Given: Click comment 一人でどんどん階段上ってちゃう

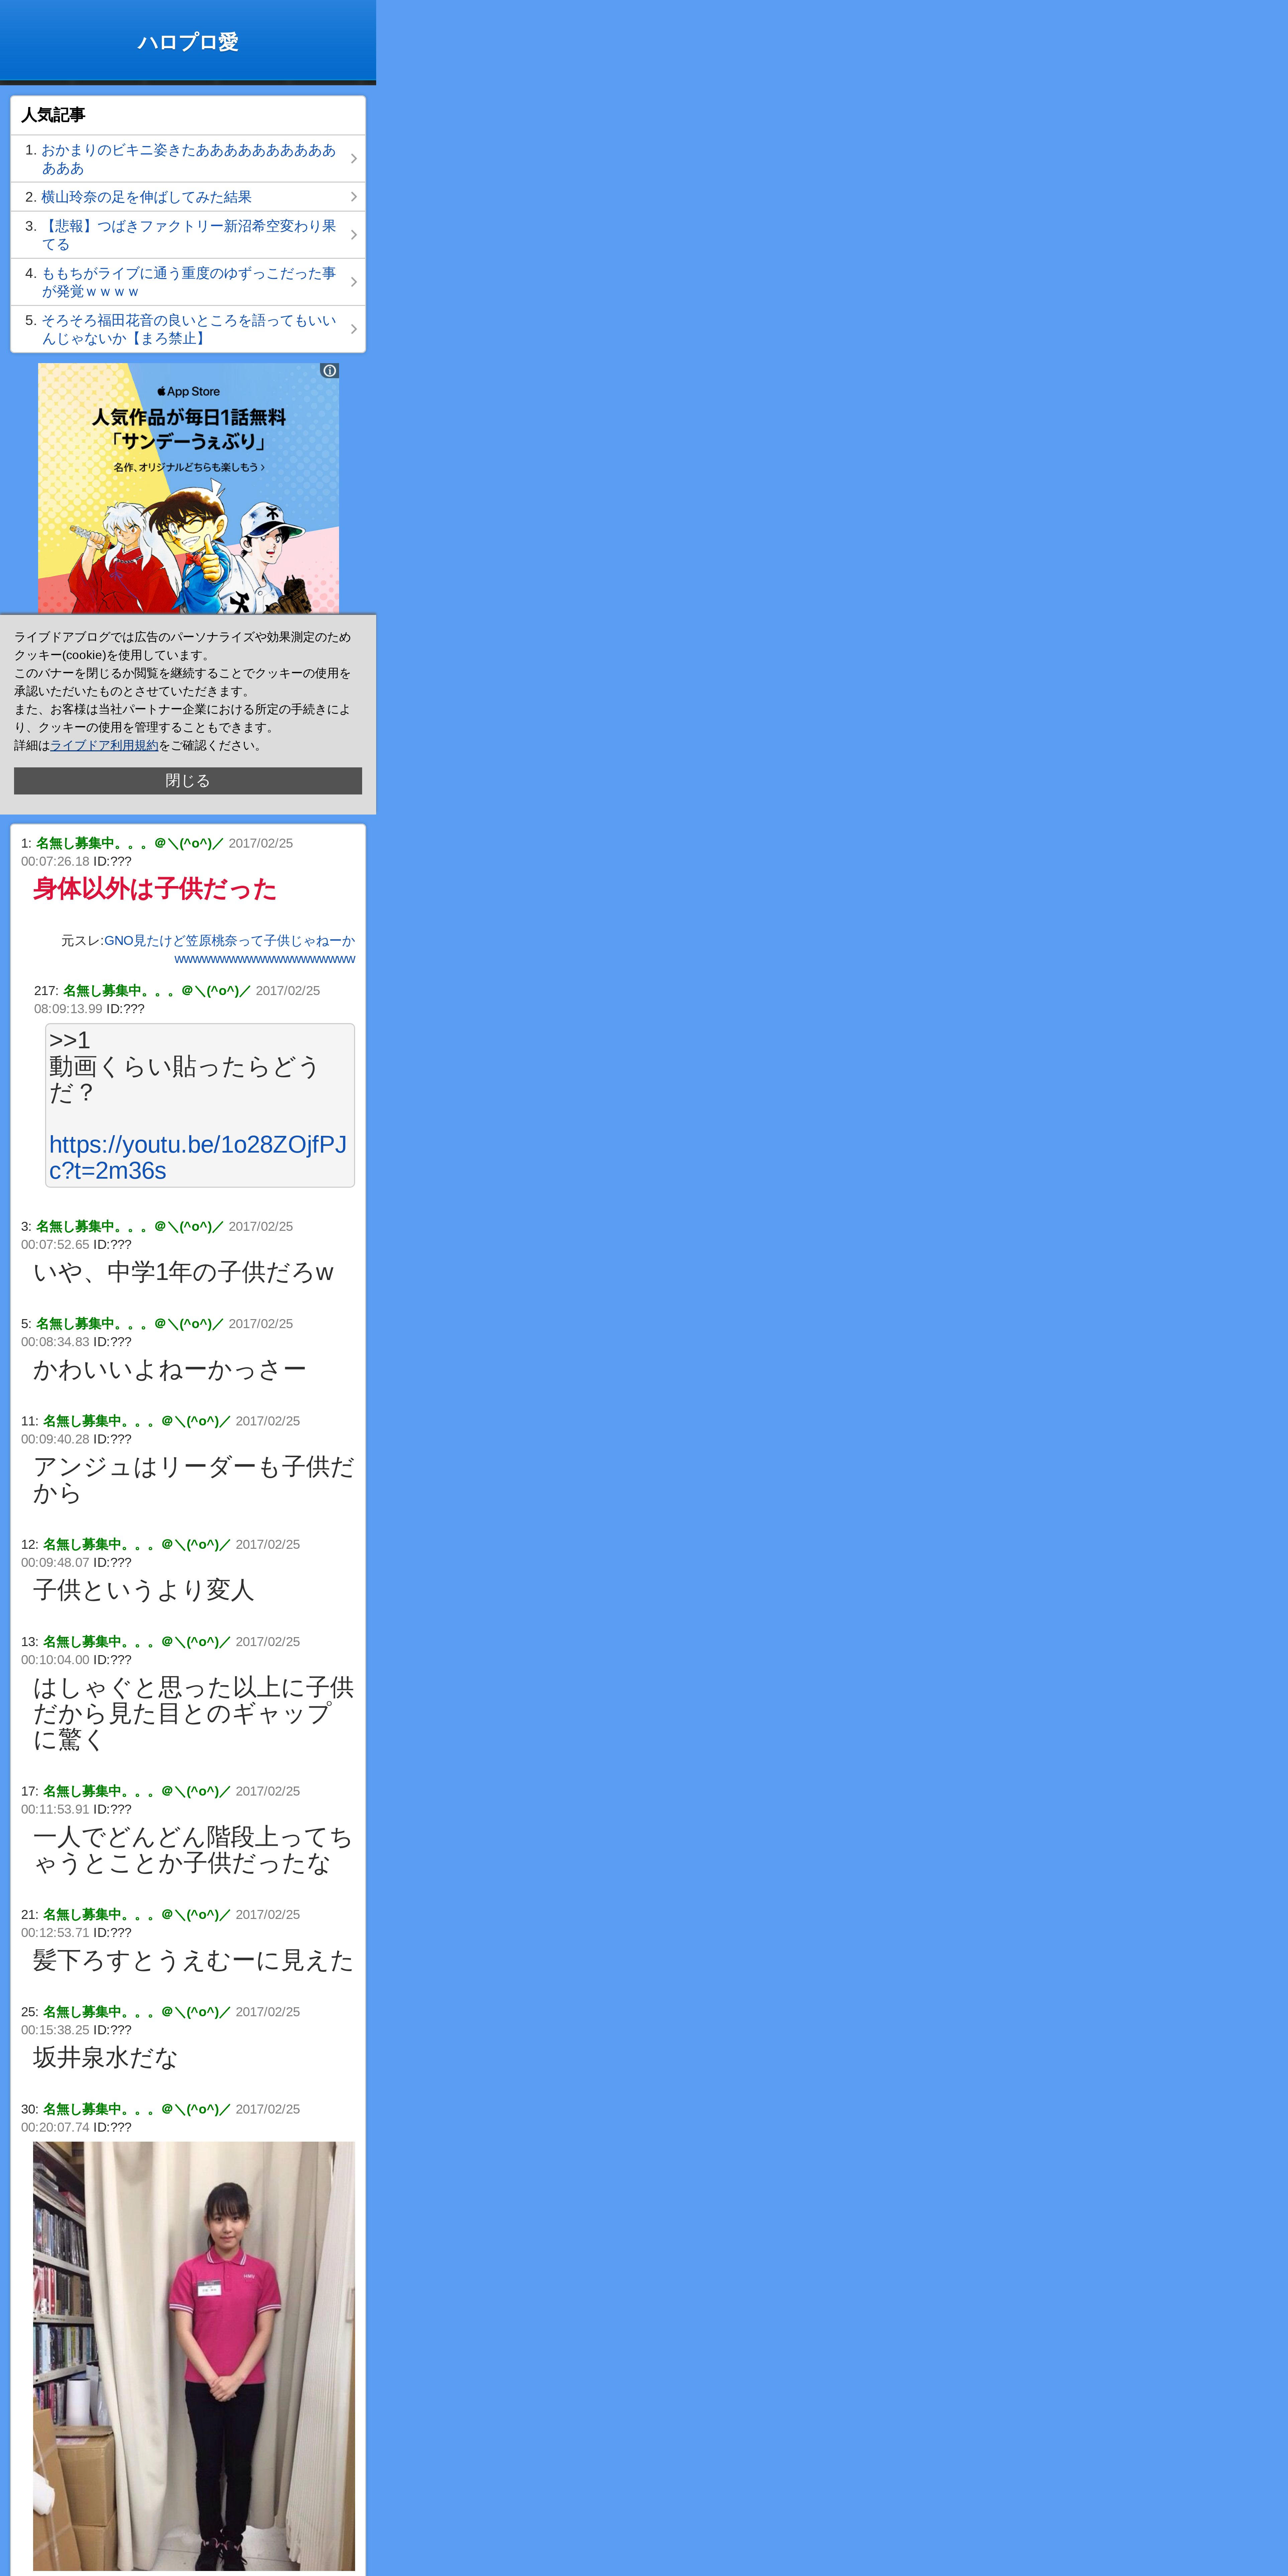Looking at the screenshot, I should [x=193, y=1850].
